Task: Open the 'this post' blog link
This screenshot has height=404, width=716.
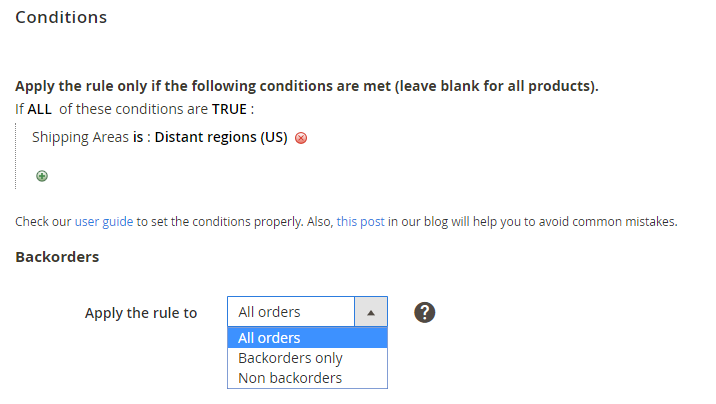Action: [x=360, y=221]
